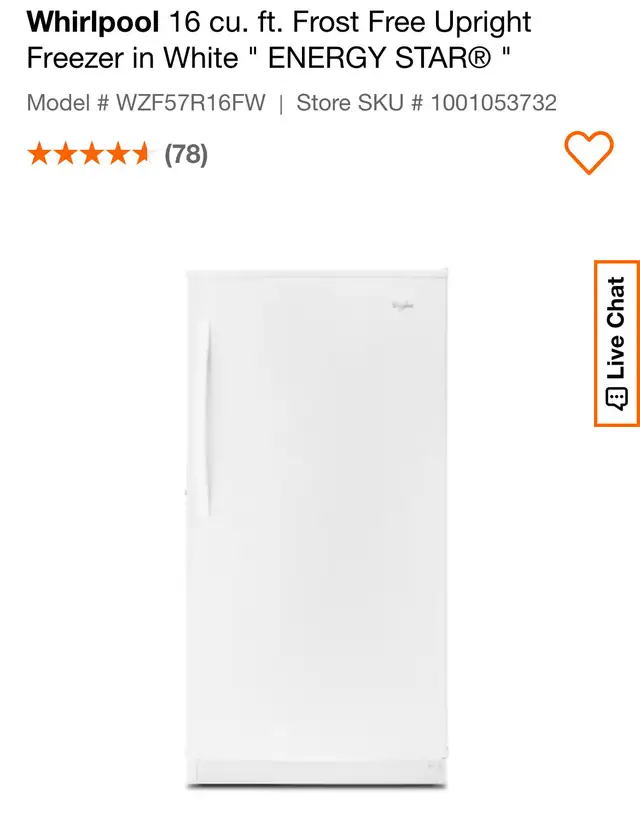Click 'Freezer in White' title text
The image size is (640, 814).
[132, 58]
